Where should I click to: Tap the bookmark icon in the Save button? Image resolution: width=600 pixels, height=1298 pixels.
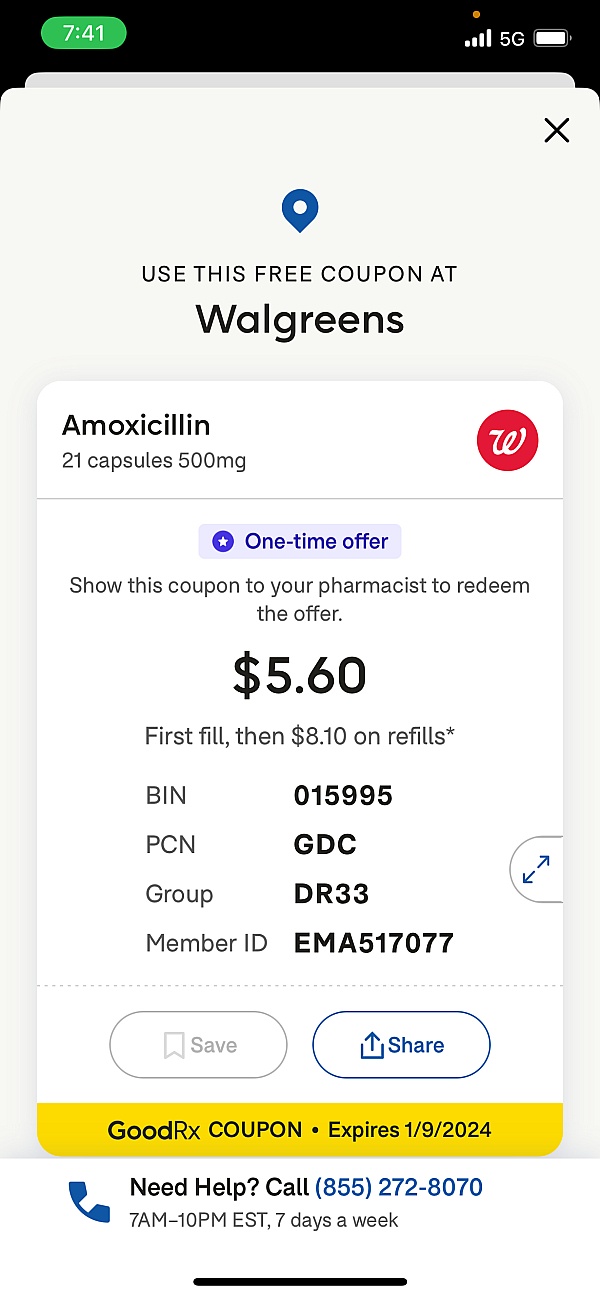coord(174,1046)
